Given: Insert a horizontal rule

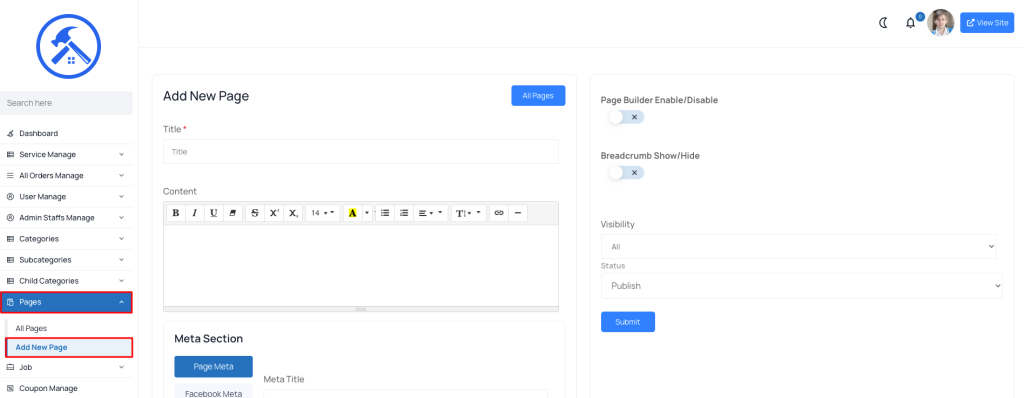Looking at the screenshot, I should 518,213.
